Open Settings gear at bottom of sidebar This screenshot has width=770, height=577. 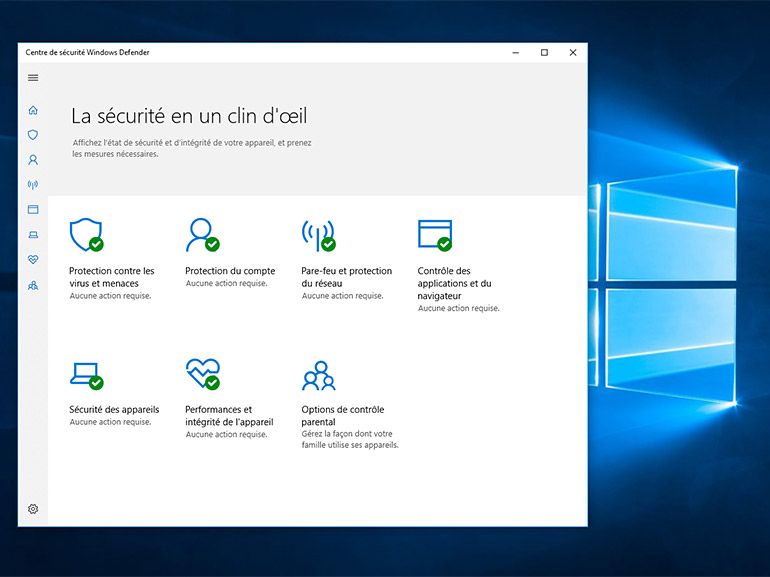pyautogui.click(x=33, y=509)
